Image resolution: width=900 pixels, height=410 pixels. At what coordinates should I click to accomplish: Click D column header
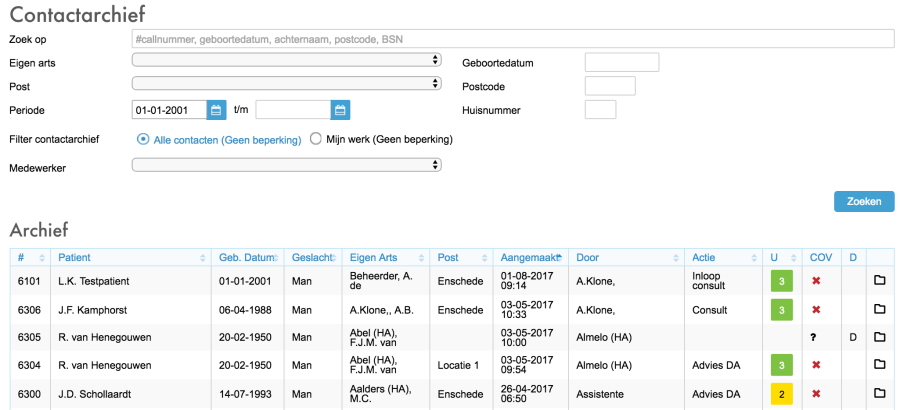point(853,258)
